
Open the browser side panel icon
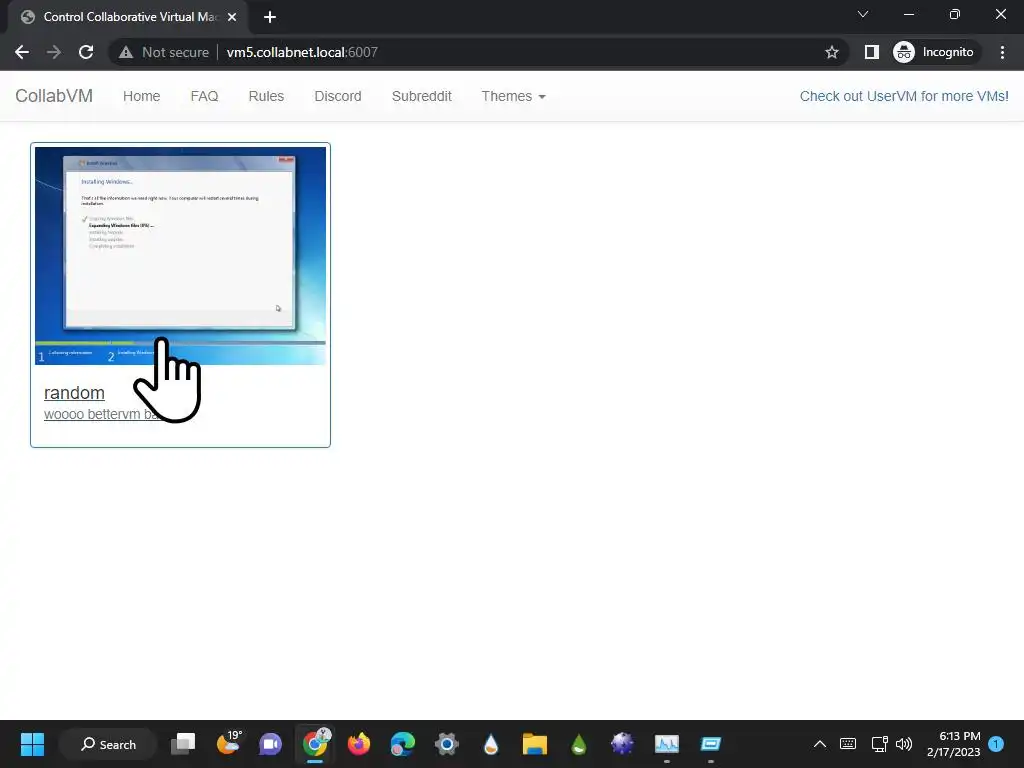(x=871, y=52)
